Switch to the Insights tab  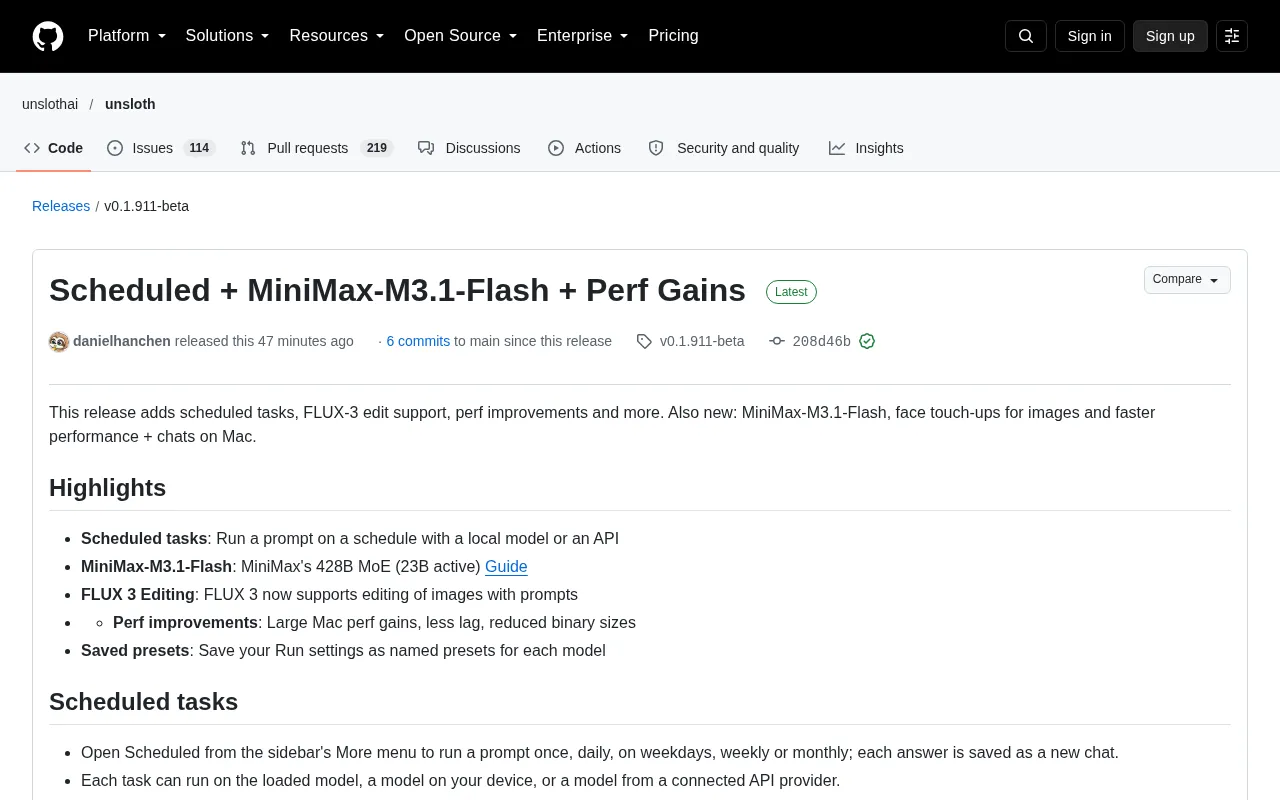866,148
